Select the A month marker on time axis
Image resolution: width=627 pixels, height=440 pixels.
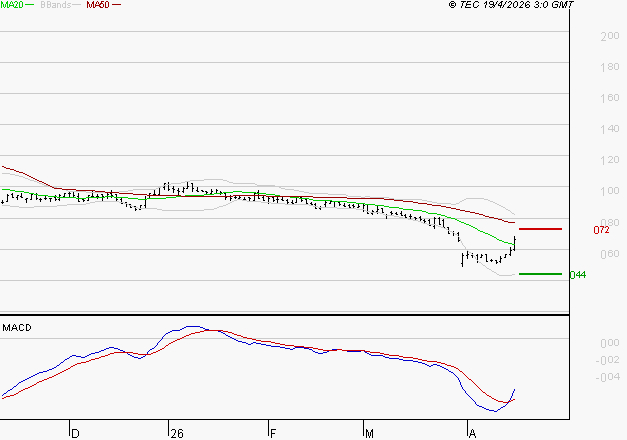[471, 433]
